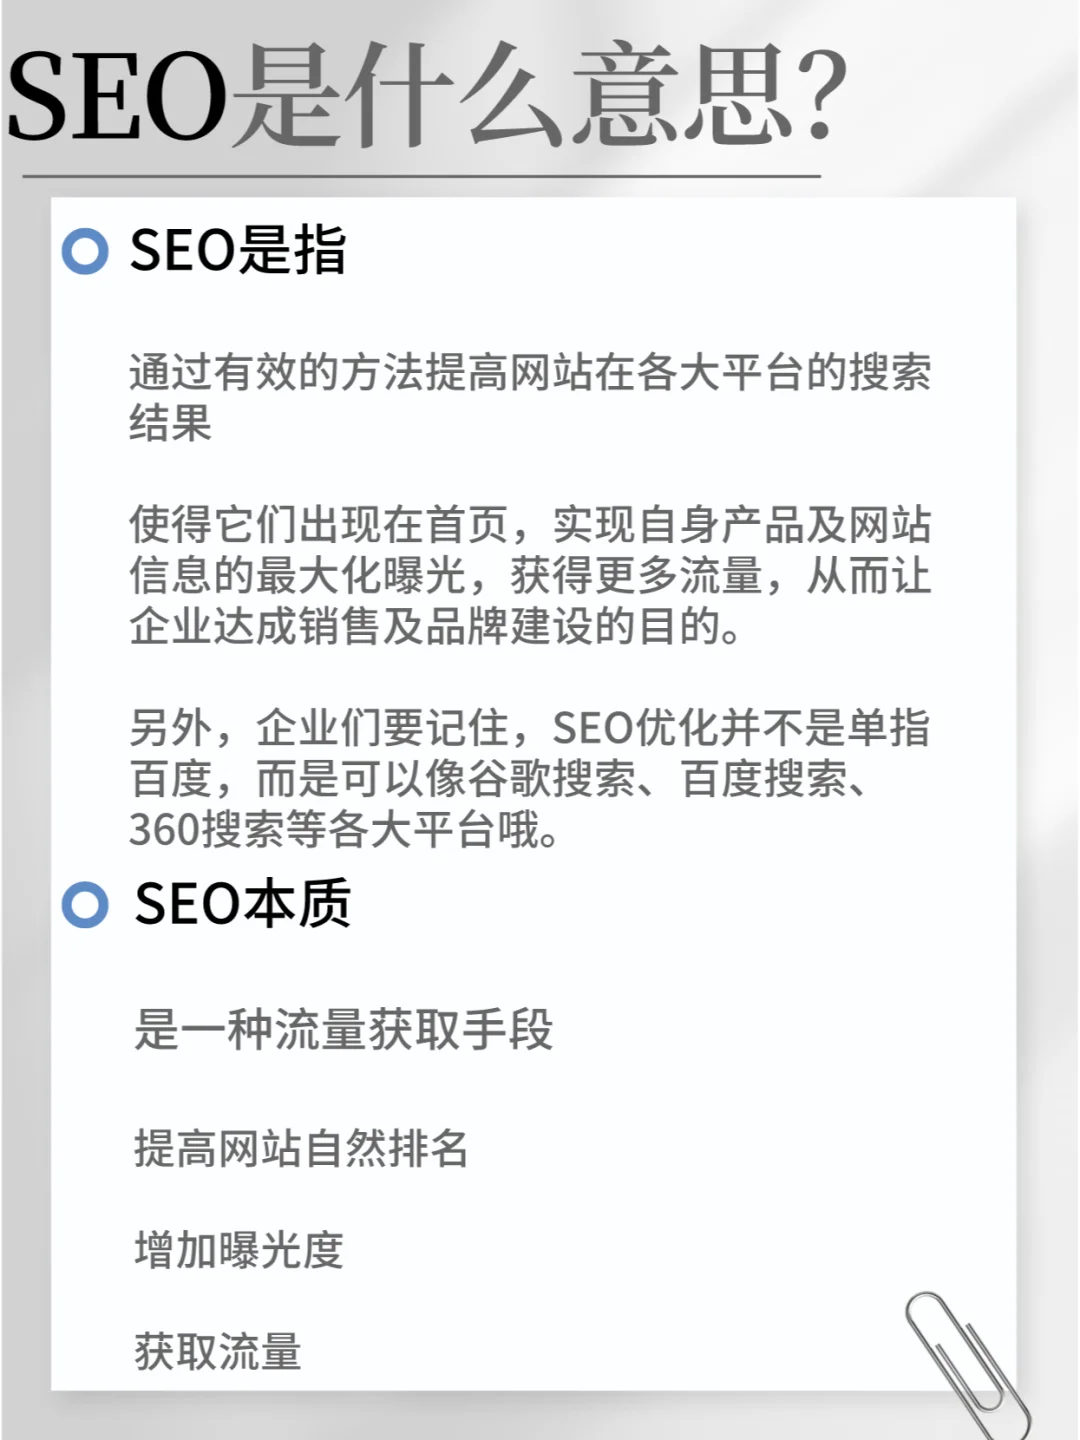1080x1440 pixels.
Task: Click the SEO本质 section heading
Action: point(243,903)
